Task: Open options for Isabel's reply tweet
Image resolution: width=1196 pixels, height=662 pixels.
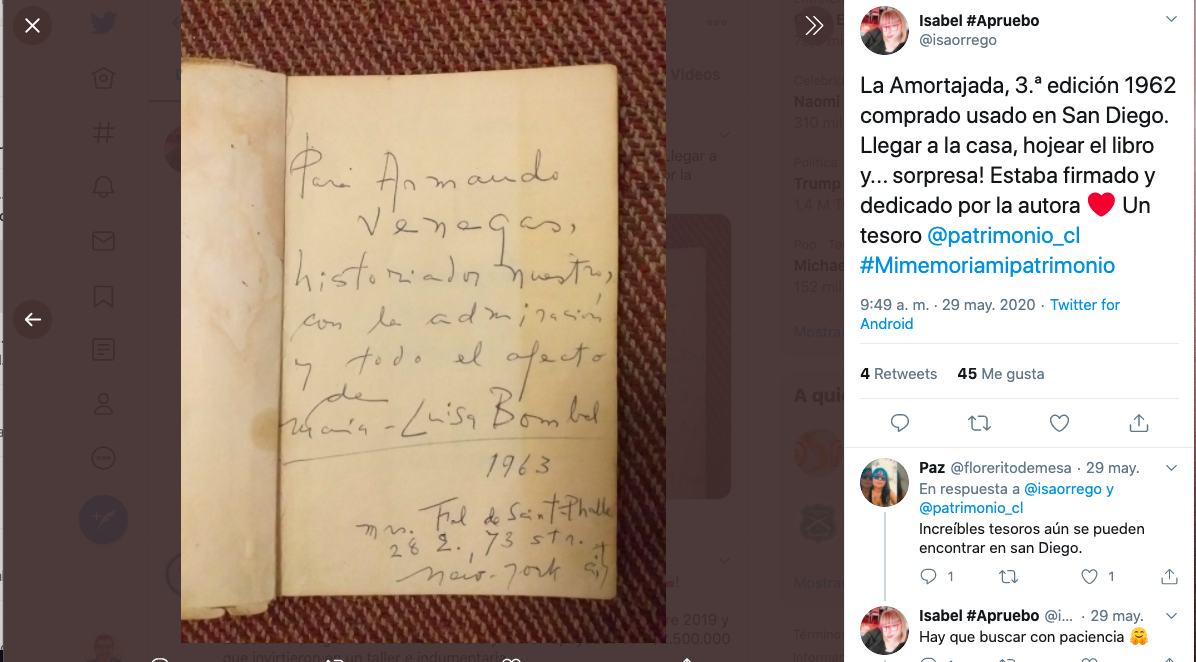Action: pyautogui.click(x=1172, y=615)
